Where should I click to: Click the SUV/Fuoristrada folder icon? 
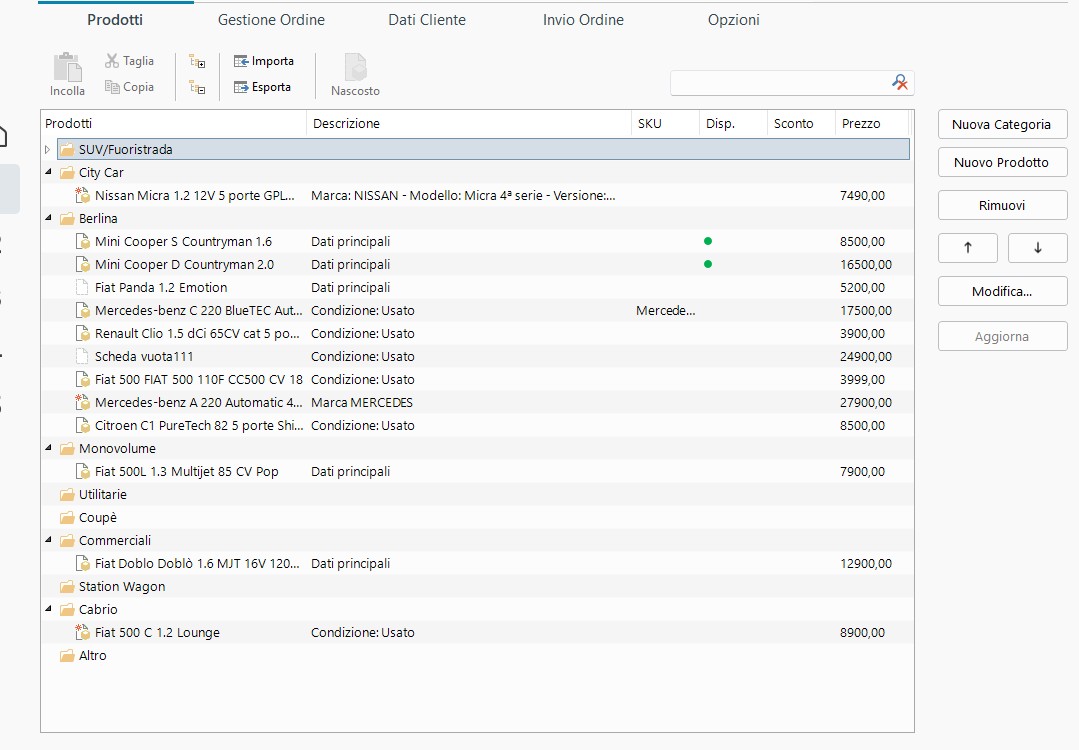67,150
